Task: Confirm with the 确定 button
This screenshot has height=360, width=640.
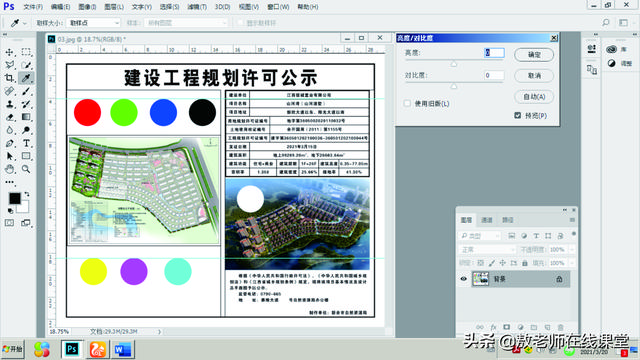Action: 534,55
